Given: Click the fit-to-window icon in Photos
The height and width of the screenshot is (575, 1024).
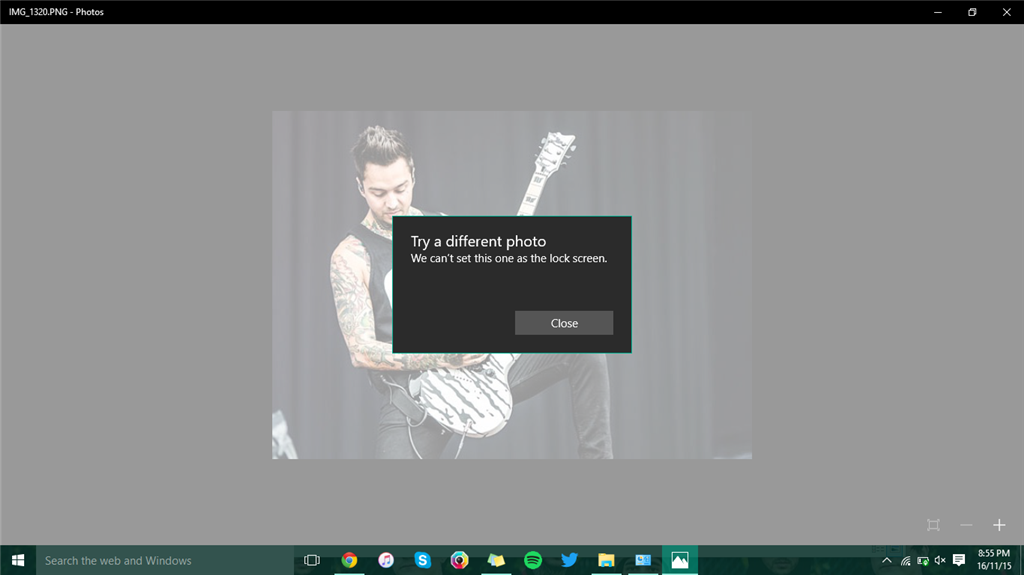Looking at the screenshot, I should 933,525.
